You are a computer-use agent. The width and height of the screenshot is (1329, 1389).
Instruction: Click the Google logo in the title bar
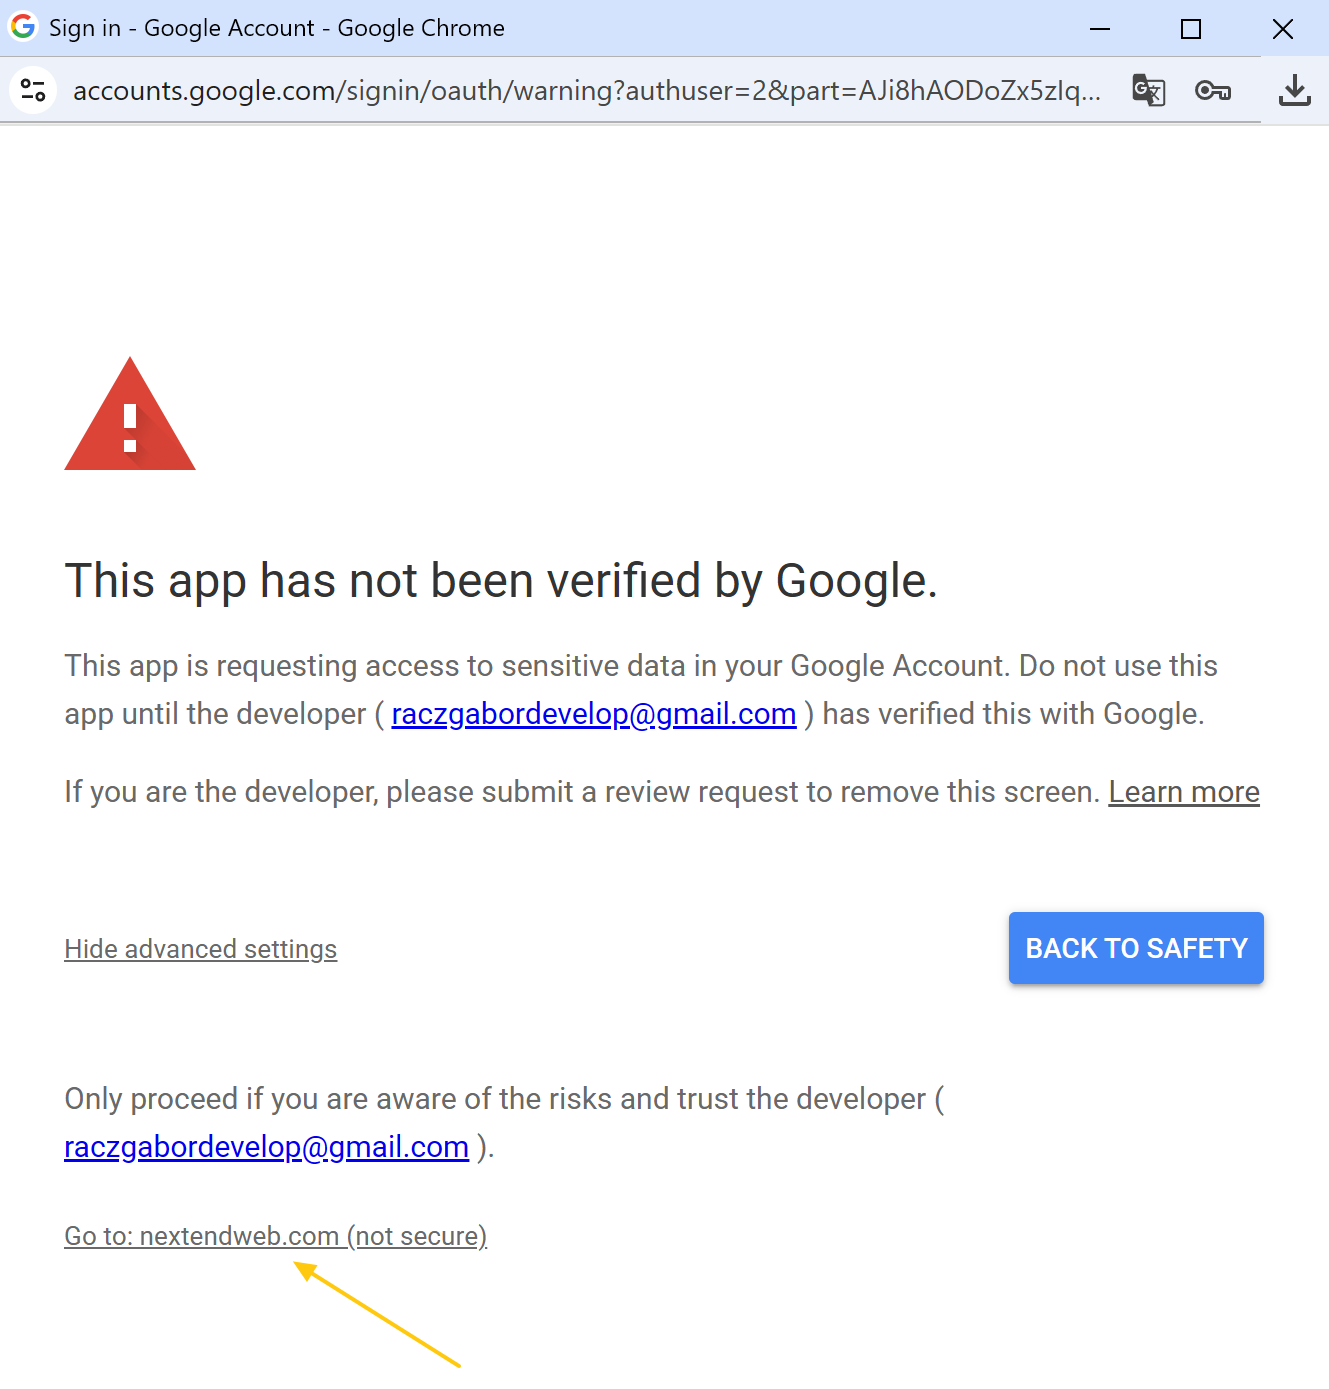click(23, 26)
